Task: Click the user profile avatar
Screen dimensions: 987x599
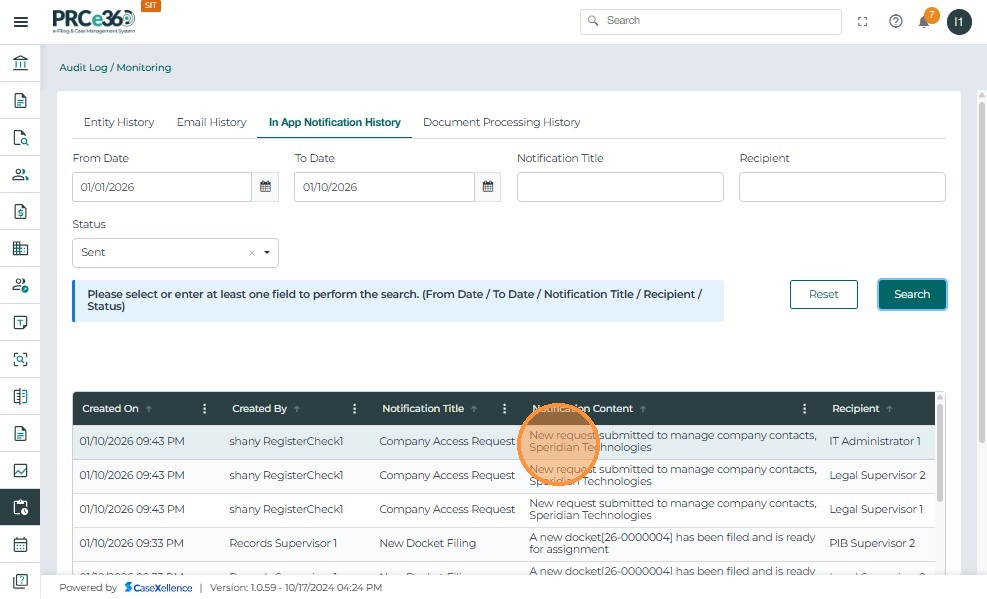Action: (x=959, y=22)
